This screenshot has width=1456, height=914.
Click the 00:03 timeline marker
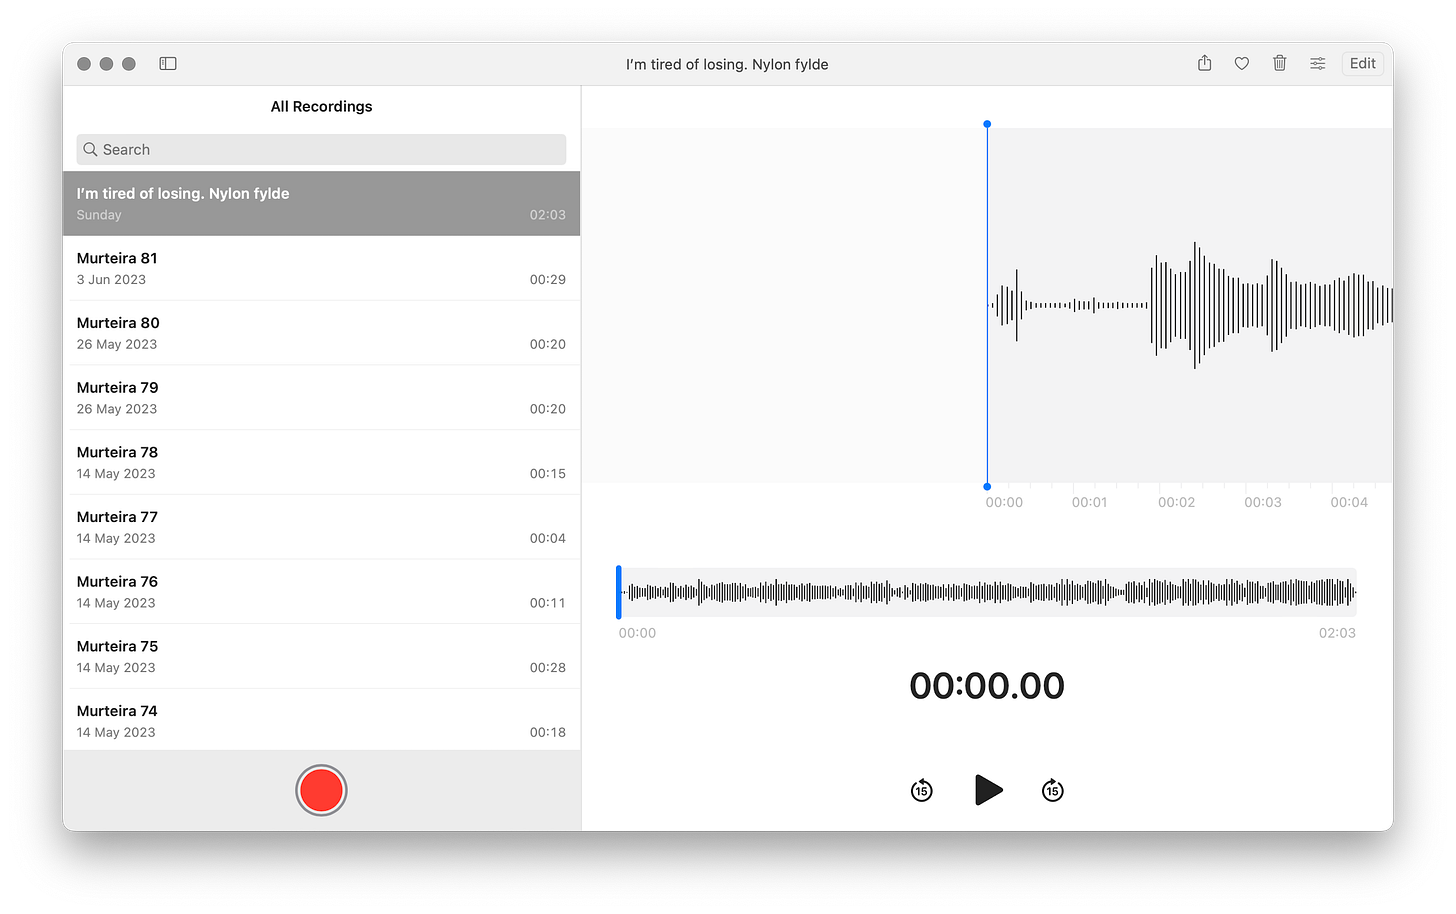1262,502
